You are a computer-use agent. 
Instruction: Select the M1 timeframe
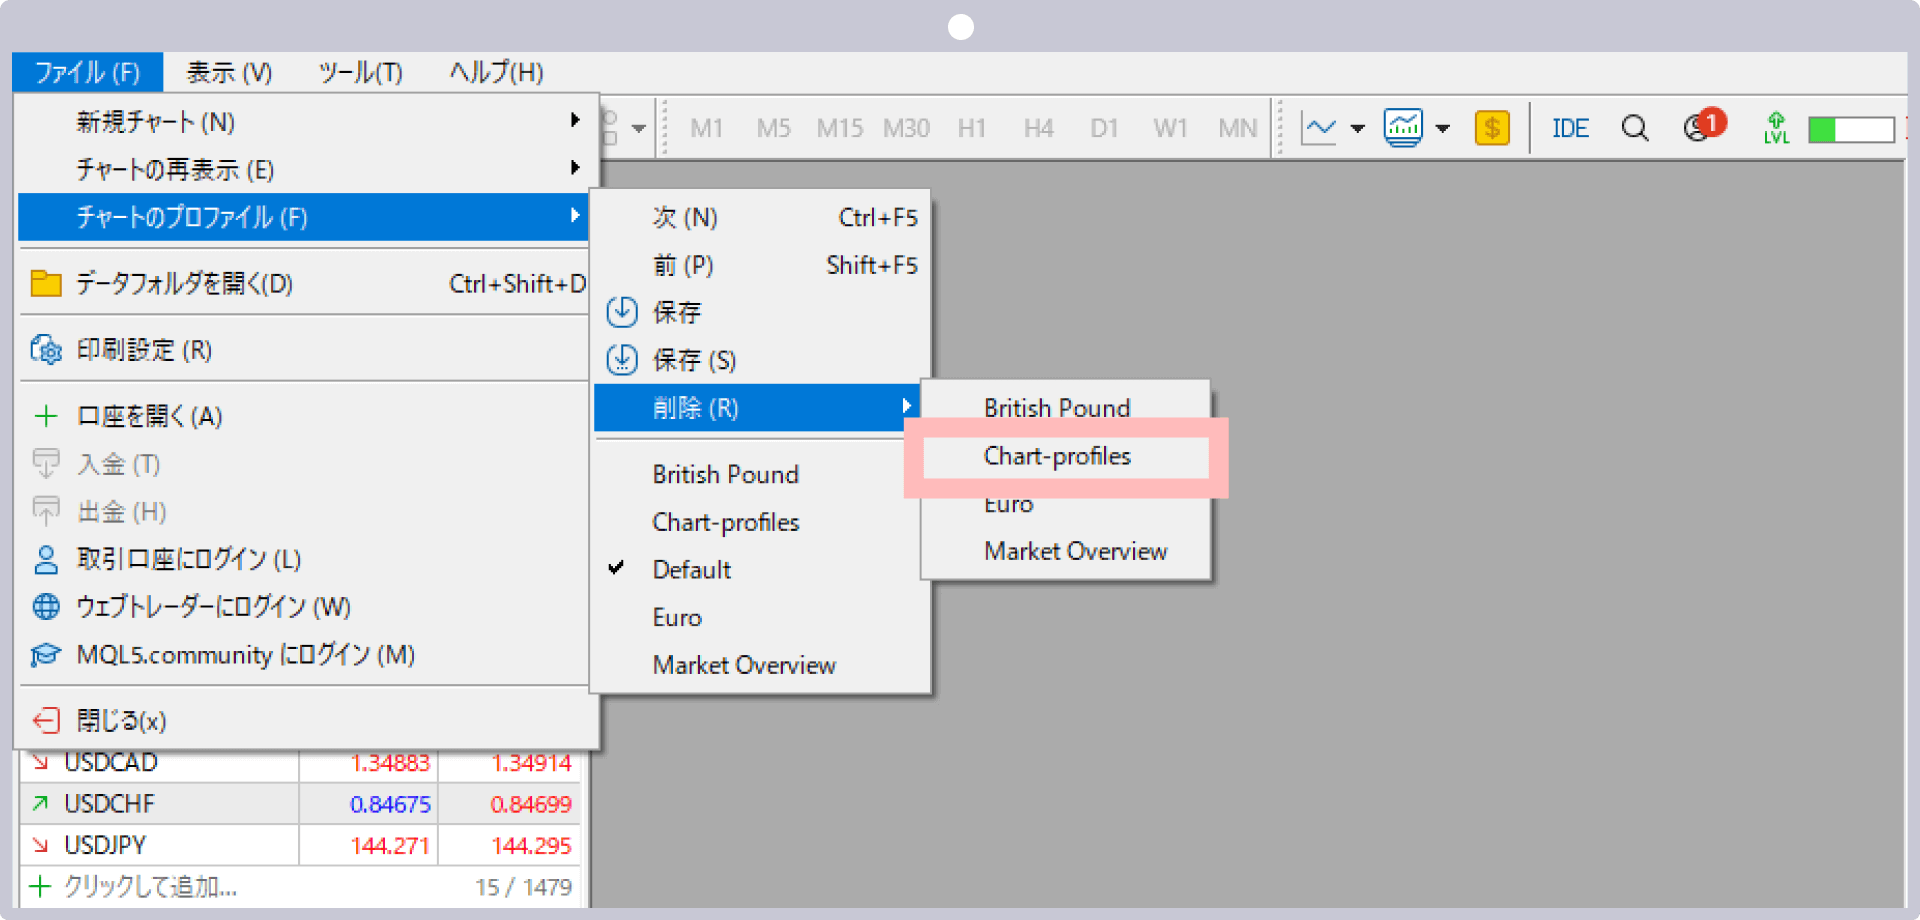point(706,128)
